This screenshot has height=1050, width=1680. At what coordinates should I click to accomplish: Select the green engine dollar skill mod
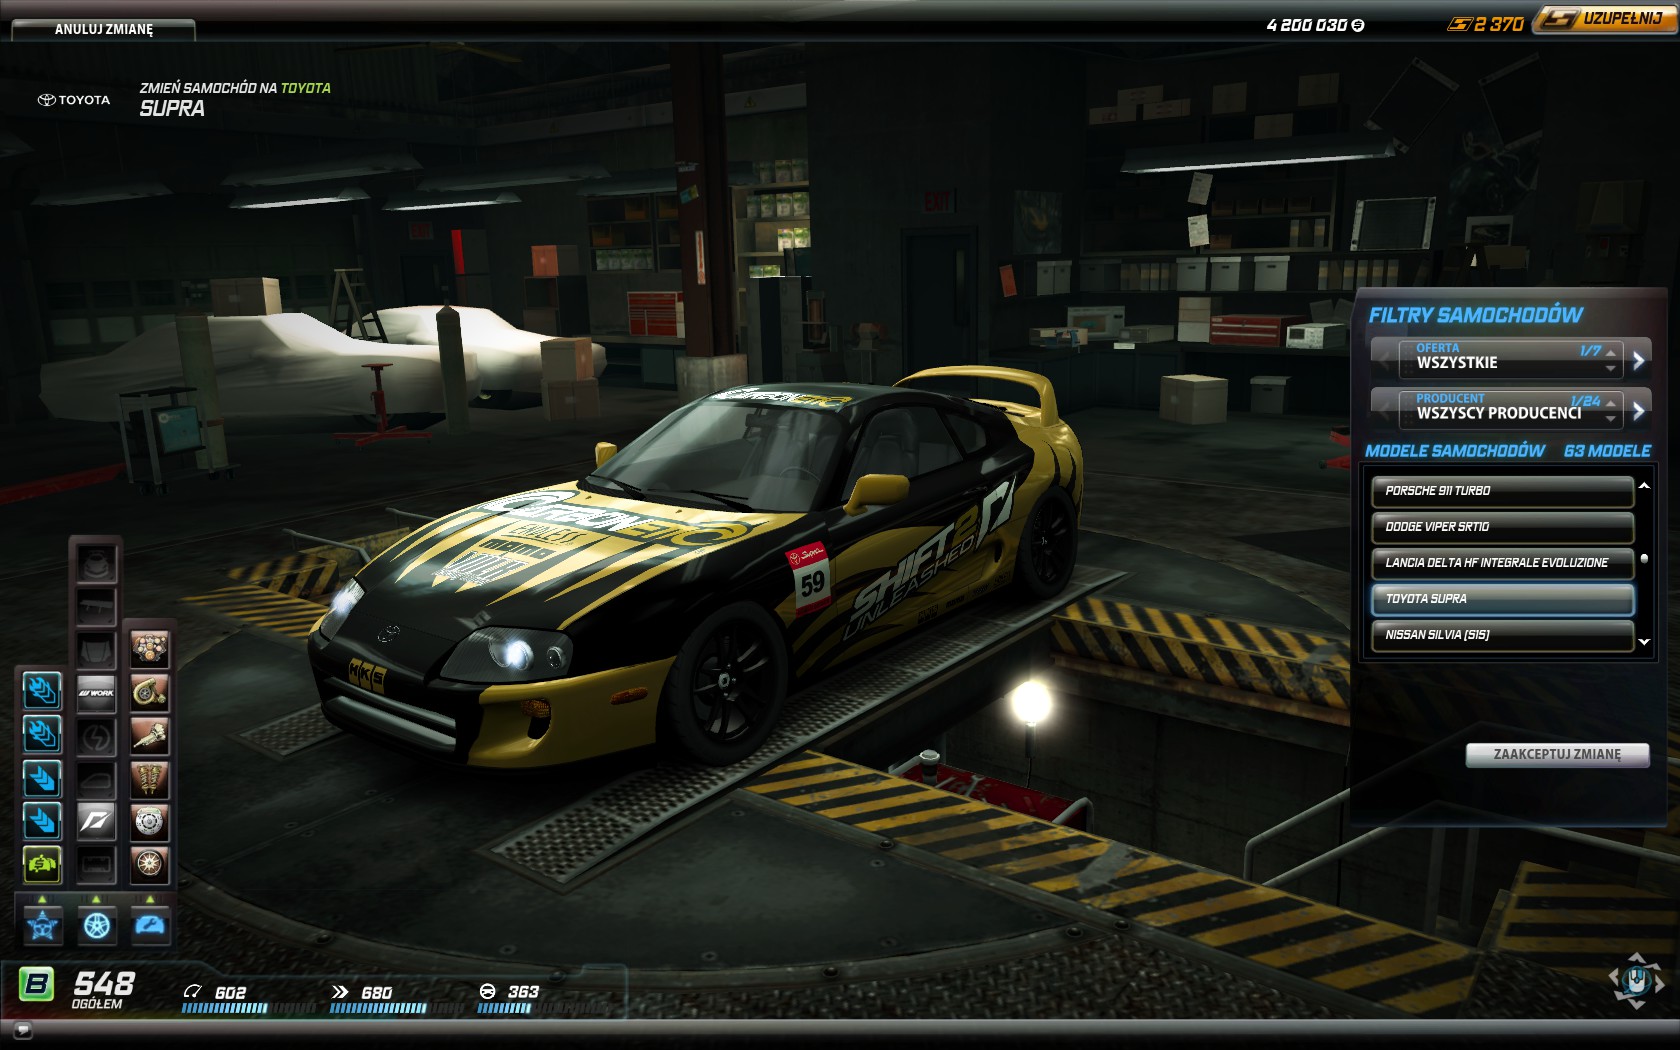coord(42,864)
